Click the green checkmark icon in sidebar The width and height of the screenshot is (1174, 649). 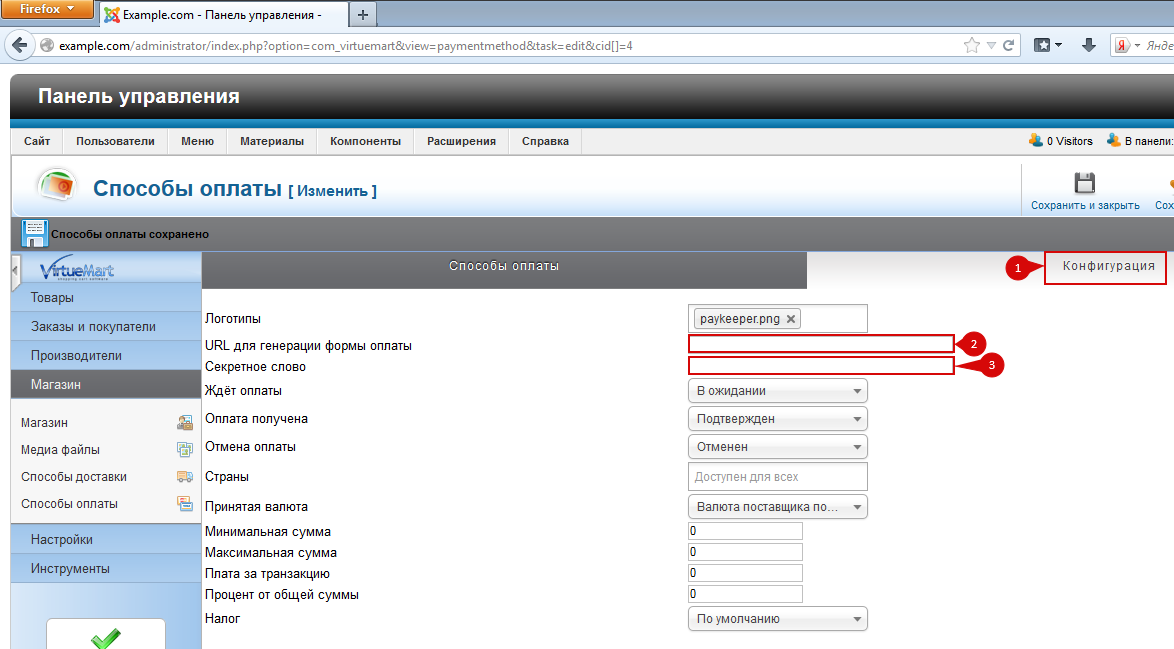(106, 637)
